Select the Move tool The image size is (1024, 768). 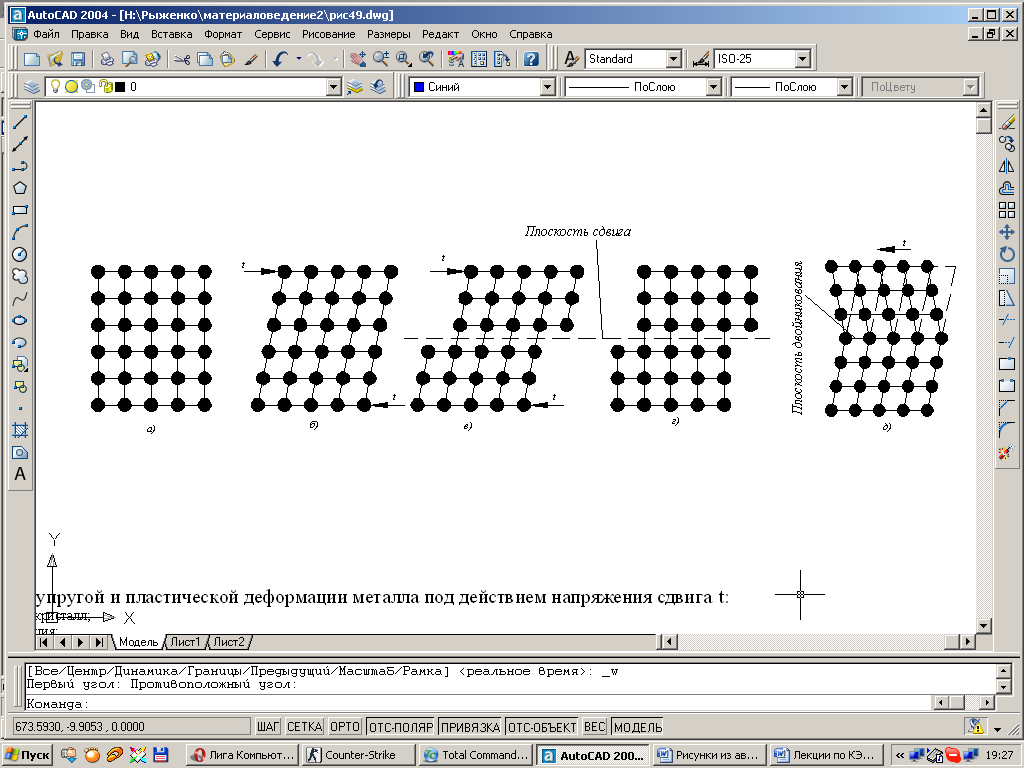tap(1007, 232)
